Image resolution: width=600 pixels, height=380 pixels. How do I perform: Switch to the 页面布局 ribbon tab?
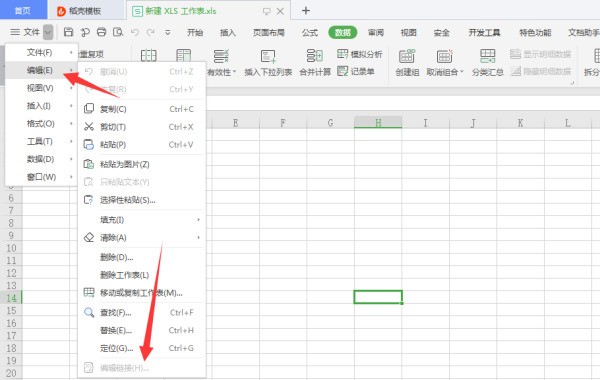click(269, 33)
